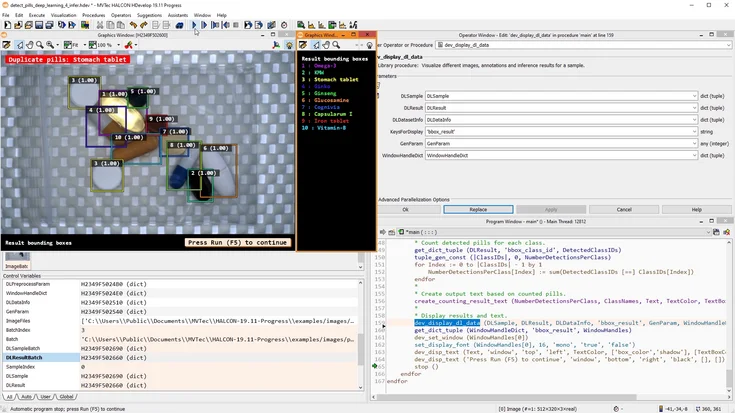Click the Run program play icon
The height and width of the screenshot is (413, 735).
tap(194, 25)
